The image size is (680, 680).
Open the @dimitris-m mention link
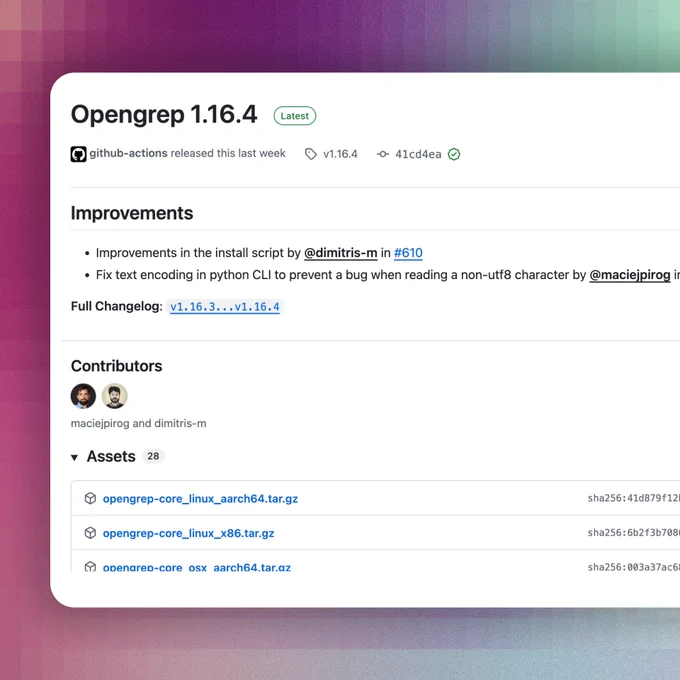[x=340, y=252]
